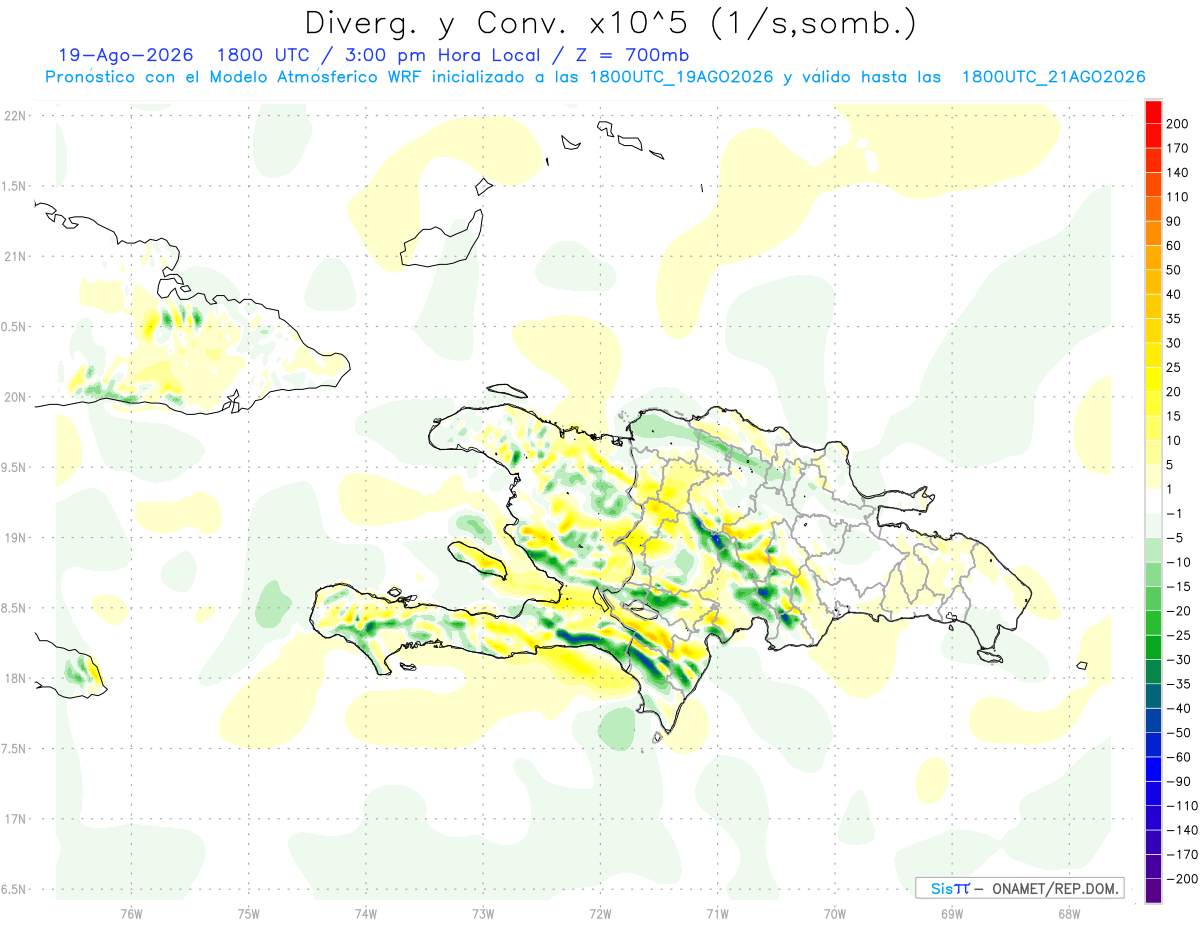This screenshot has height=927, width=1200.
Task: Click the colorbar label '20'
Action: (x=1174, y=392)
